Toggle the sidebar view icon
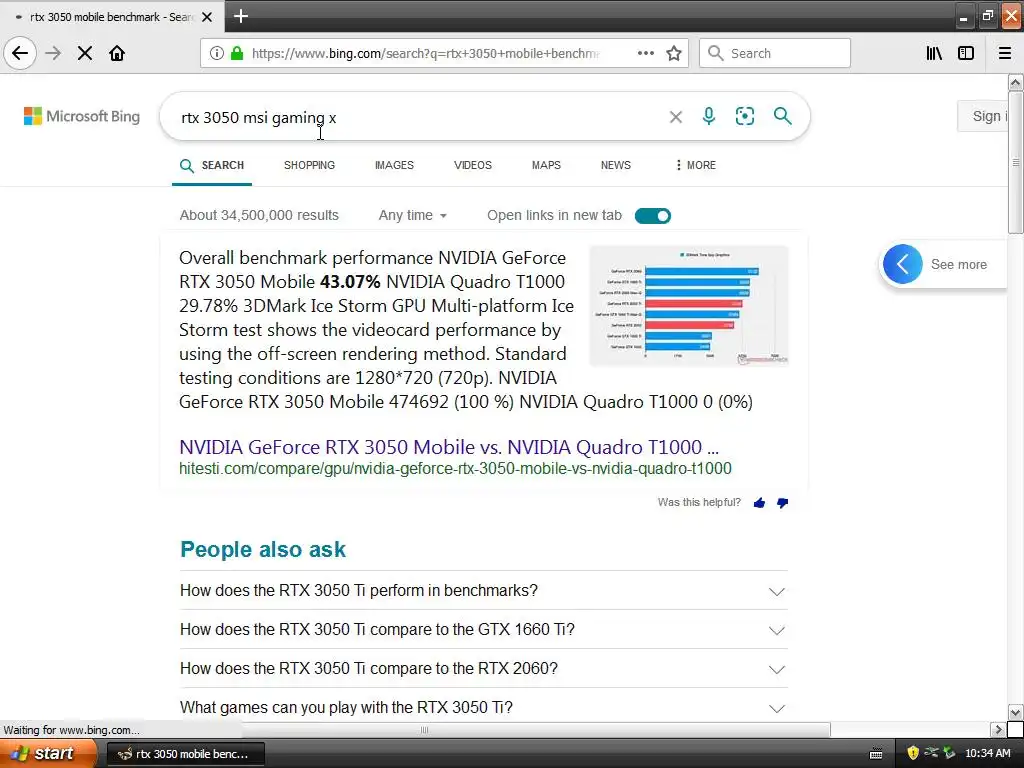 tap(966, 53)
